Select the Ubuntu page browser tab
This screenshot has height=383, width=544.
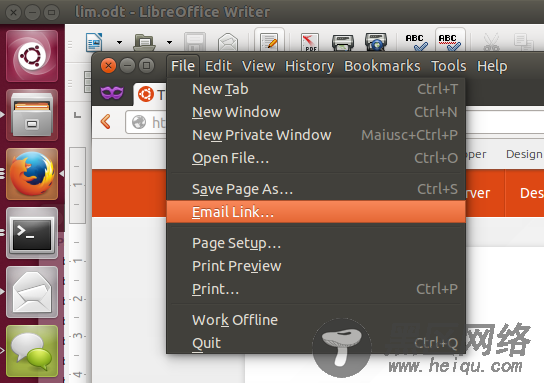point(150,94)
